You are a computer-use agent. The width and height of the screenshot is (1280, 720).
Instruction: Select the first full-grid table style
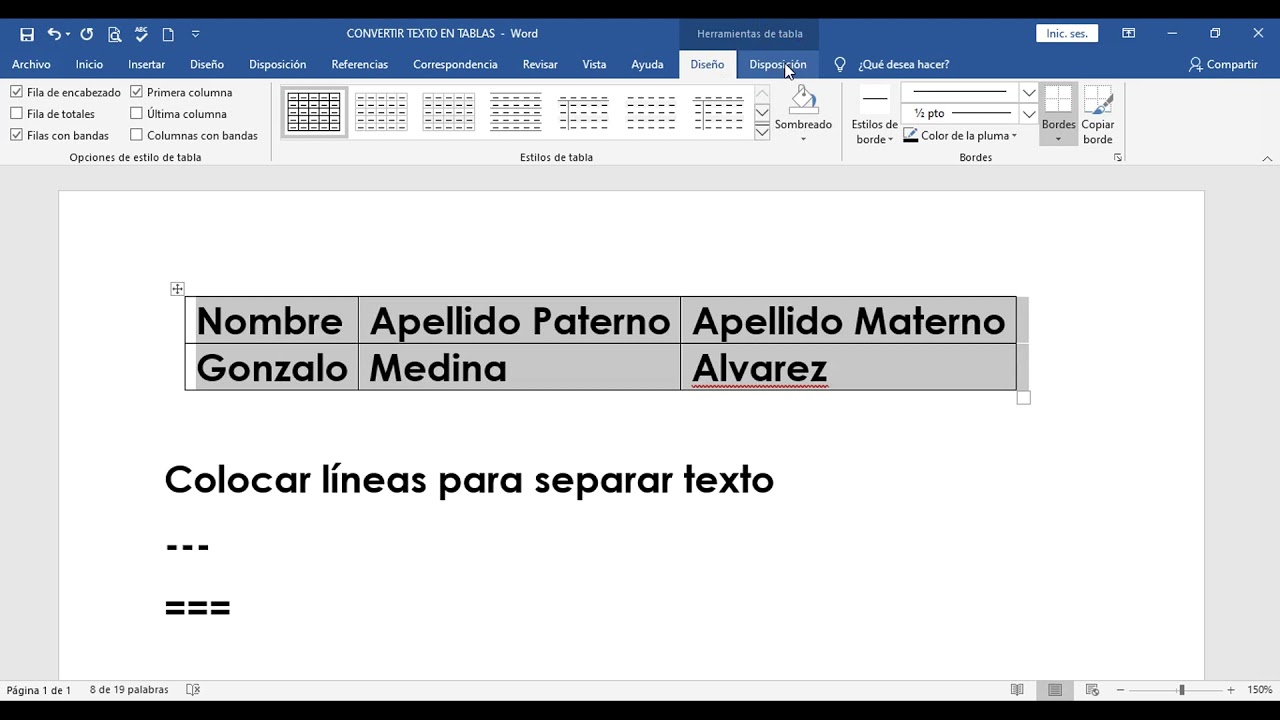pyautogui.click(x=314, y=112)
